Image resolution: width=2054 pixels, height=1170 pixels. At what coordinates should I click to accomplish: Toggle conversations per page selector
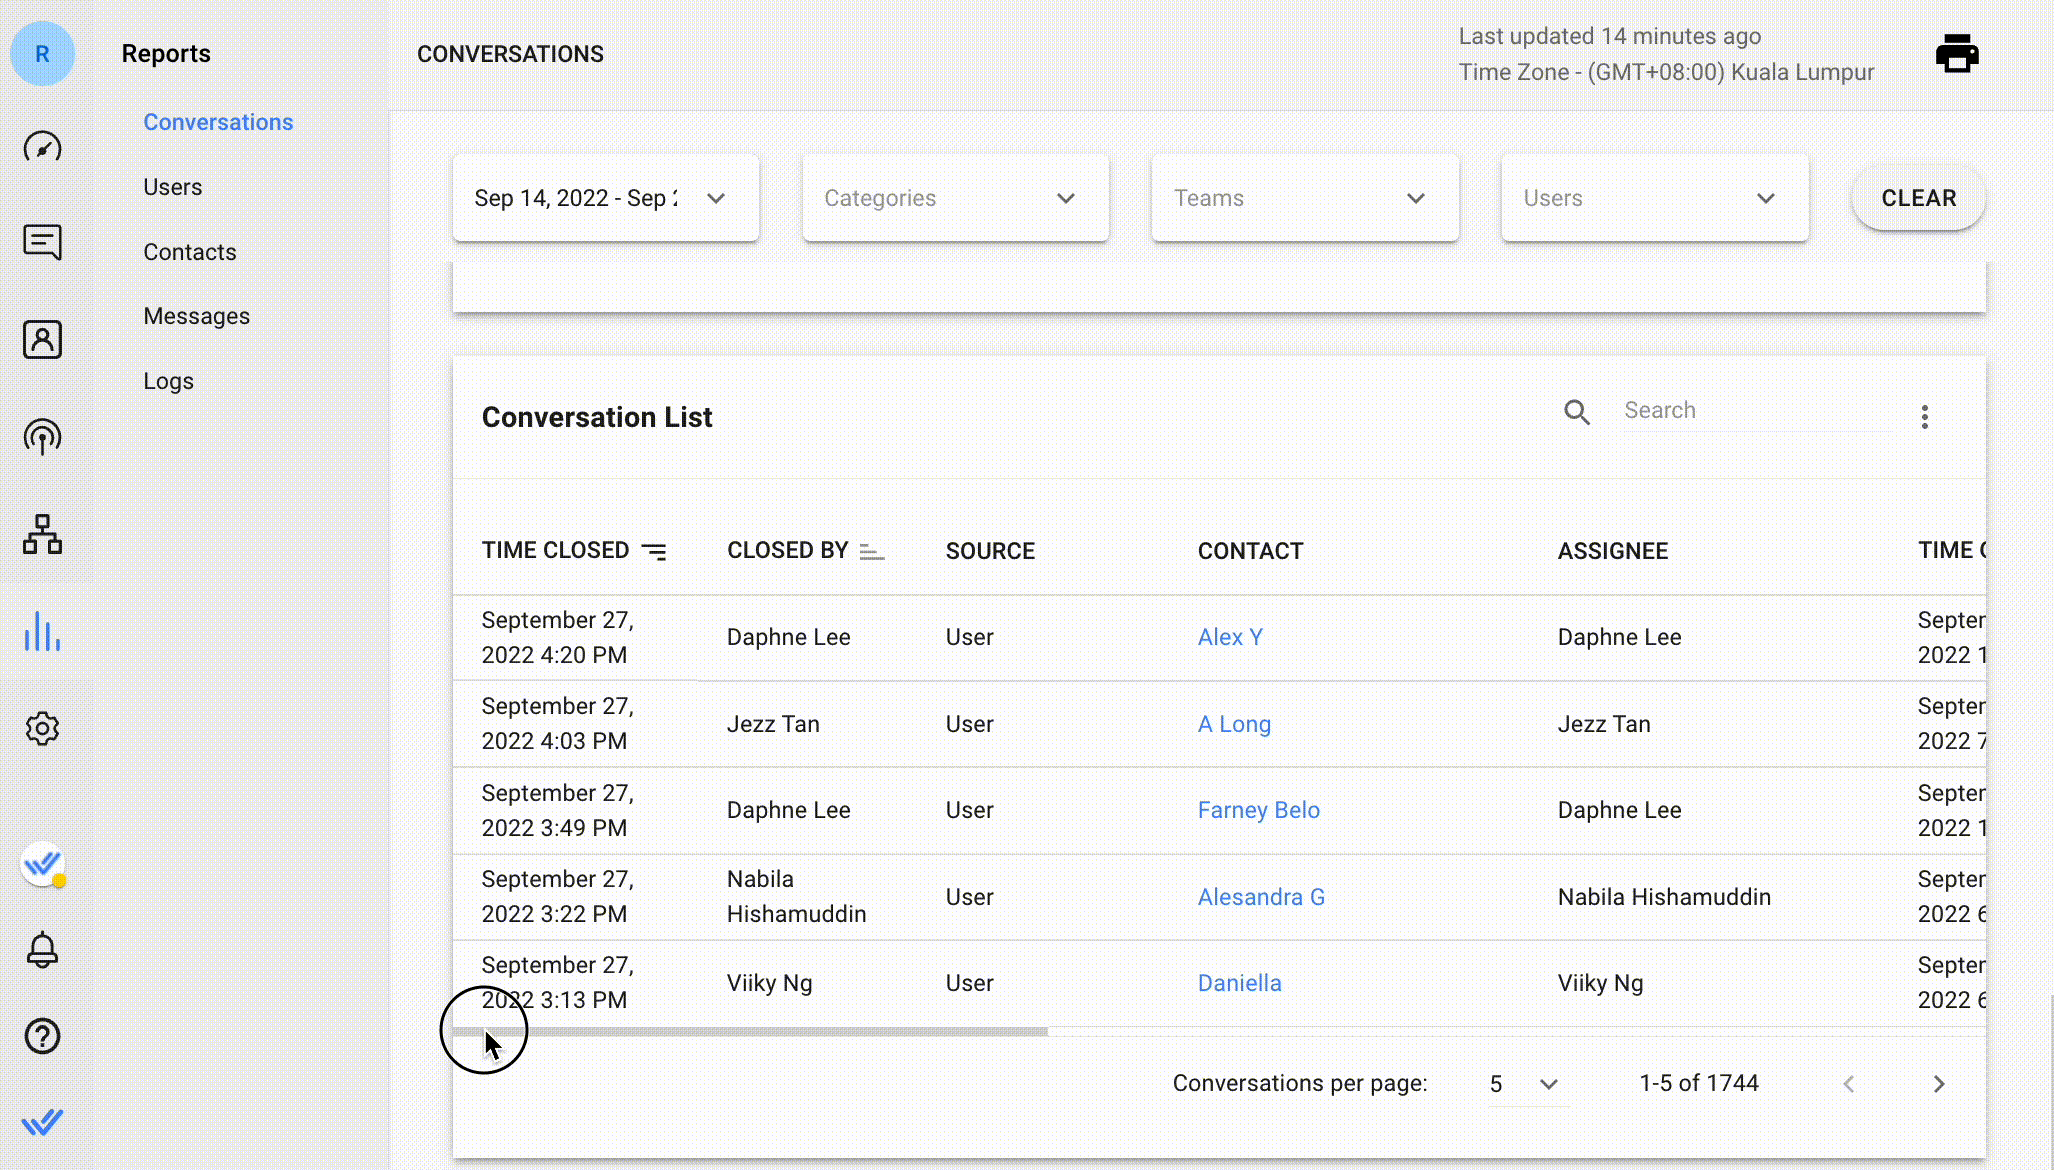point(1518,1082)
